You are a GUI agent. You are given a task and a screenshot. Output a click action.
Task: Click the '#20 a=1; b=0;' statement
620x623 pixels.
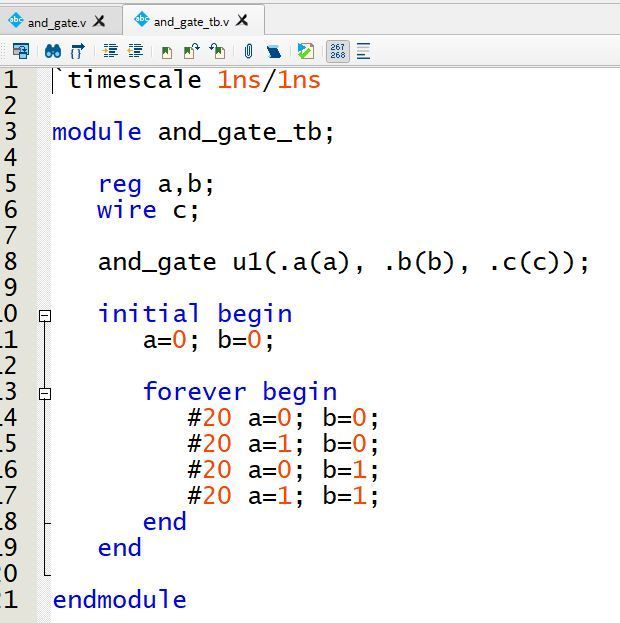(283, 444)
